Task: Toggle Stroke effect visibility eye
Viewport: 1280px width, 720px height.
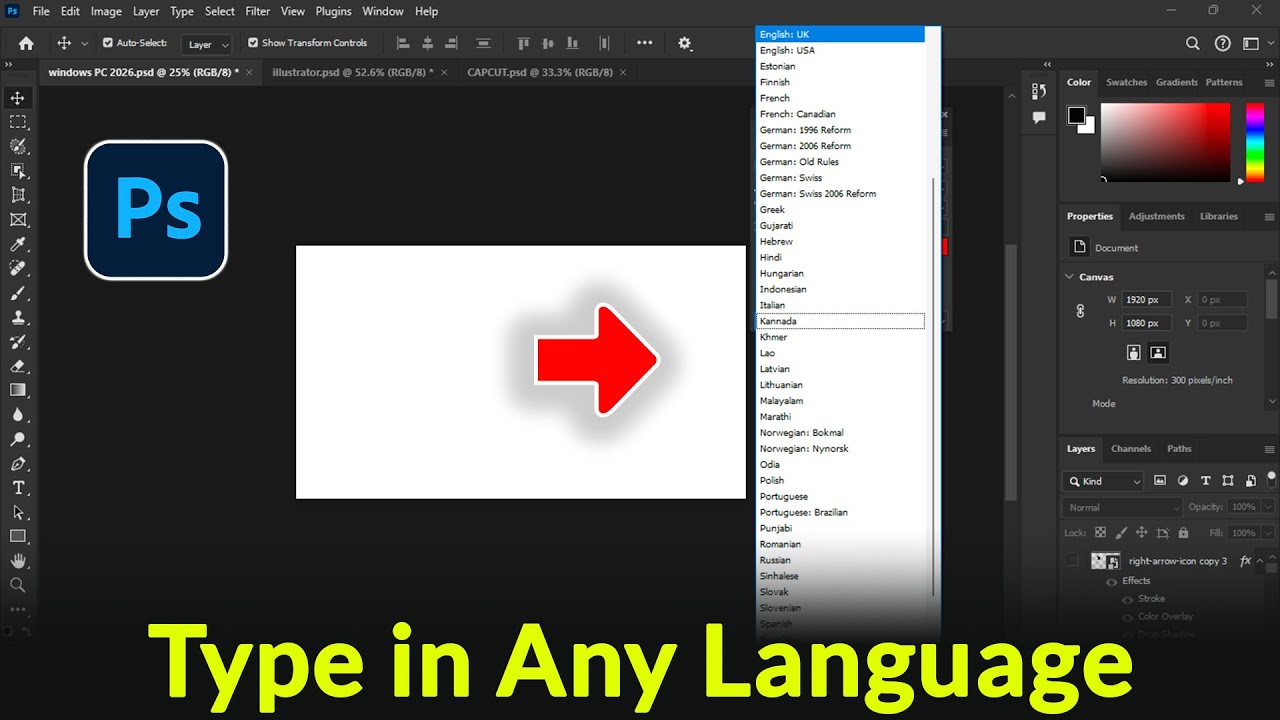Action: point(1127,599)
